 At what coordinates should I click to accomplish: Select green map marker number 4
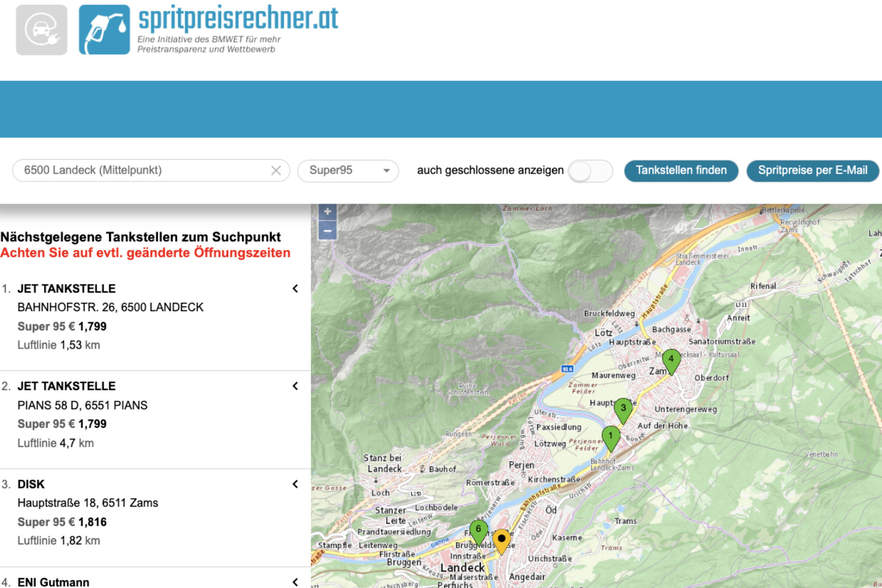671,362
